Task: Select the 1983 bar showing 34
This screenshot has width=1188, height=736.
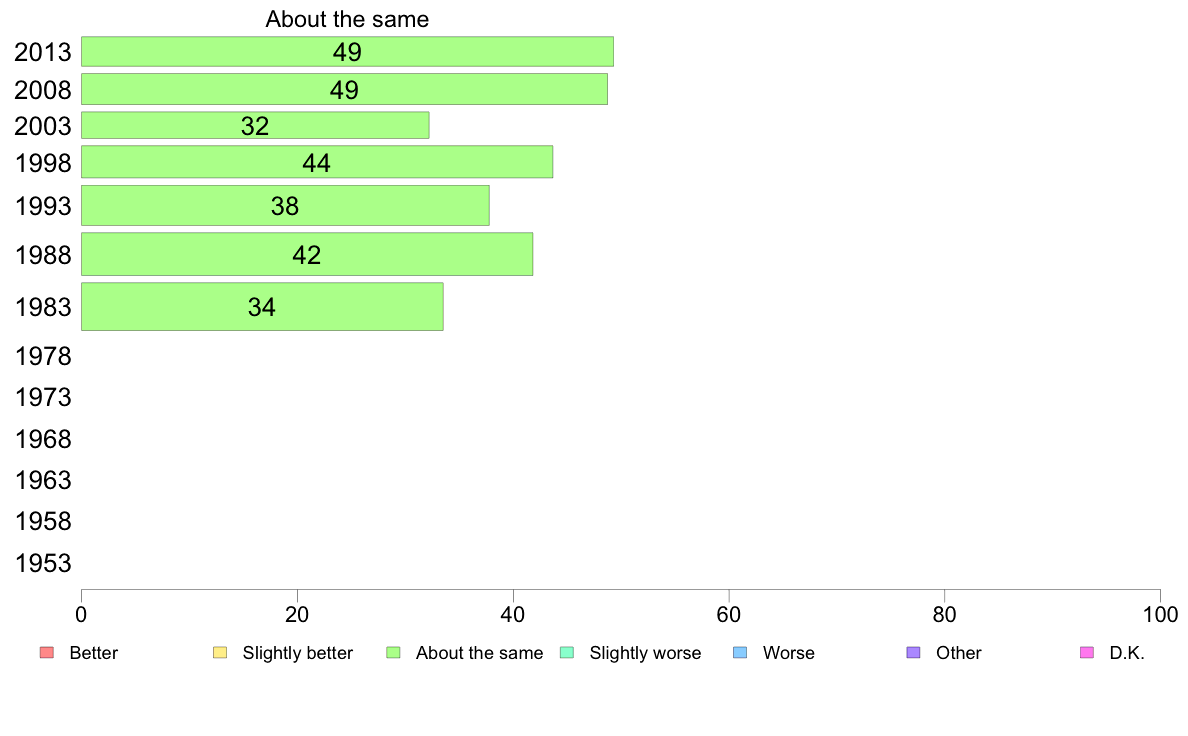Action: coord(262,306)
